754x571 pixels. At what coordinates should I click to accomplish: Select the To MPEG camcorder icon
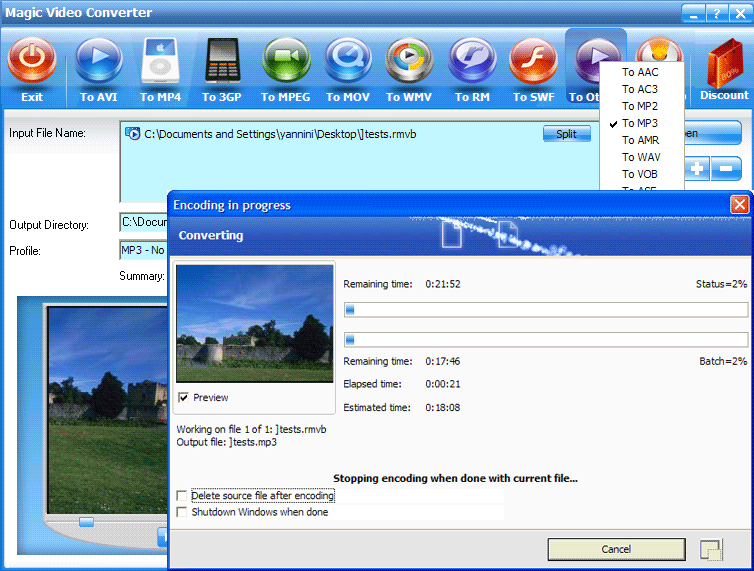pos(286,61)
